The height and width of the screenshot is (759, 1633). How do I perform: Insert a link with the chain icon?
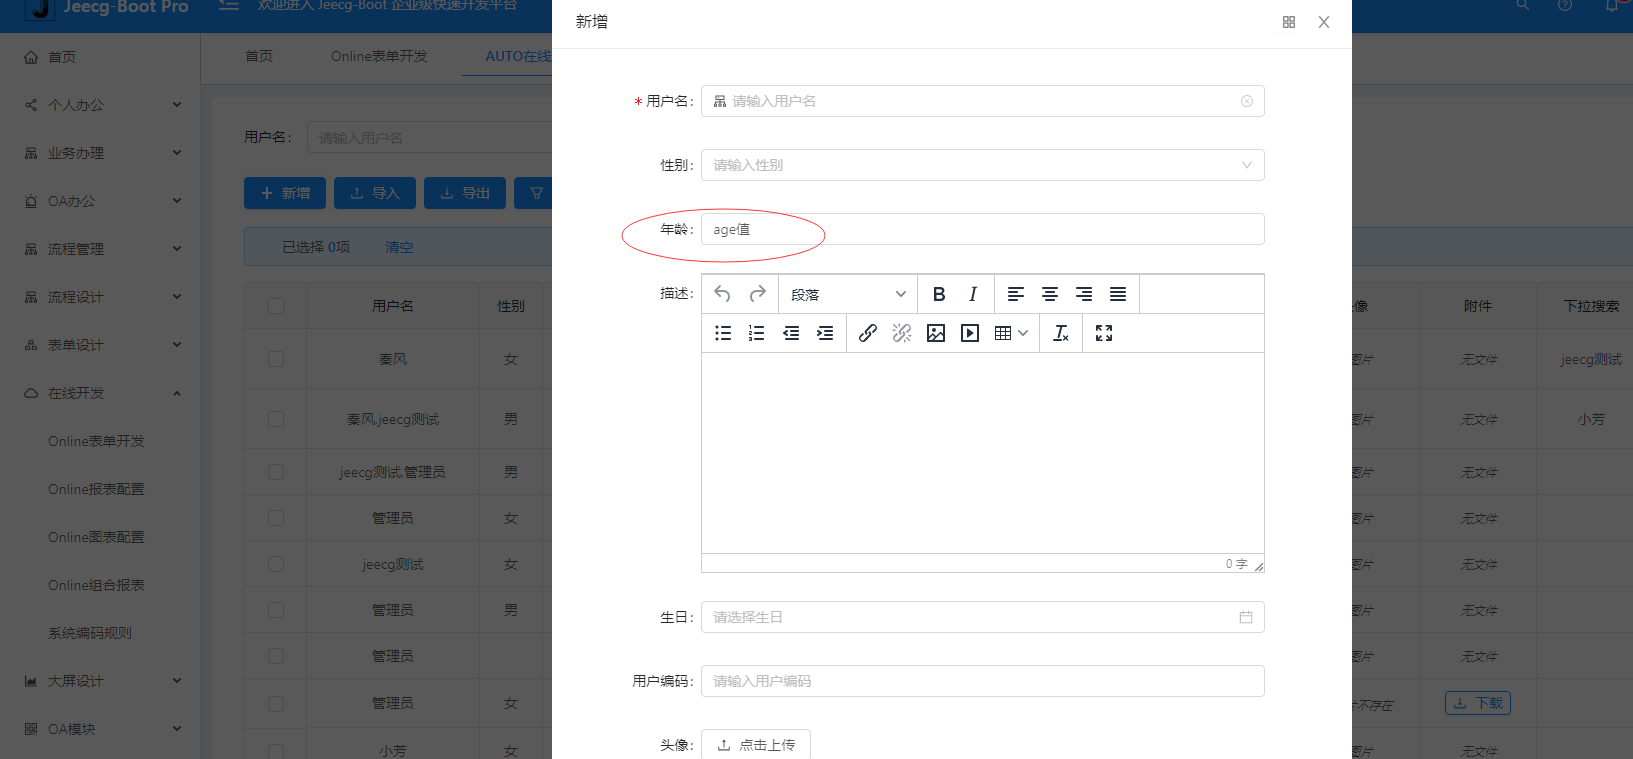[x=868, y=333]
